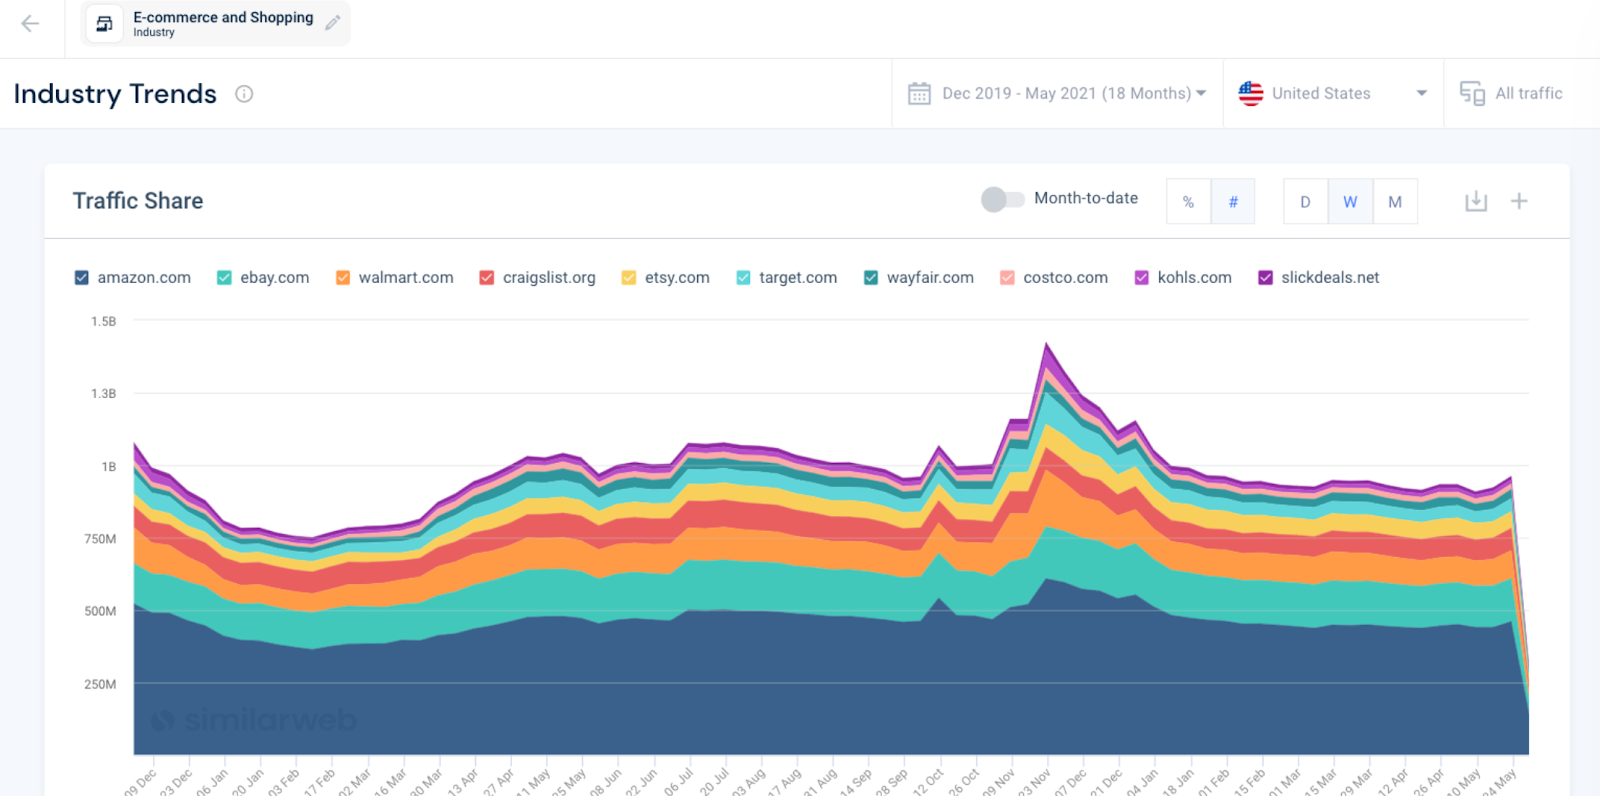Uncheck the amazon.com checkbox

pyautogui.click(x=82, y=278)
